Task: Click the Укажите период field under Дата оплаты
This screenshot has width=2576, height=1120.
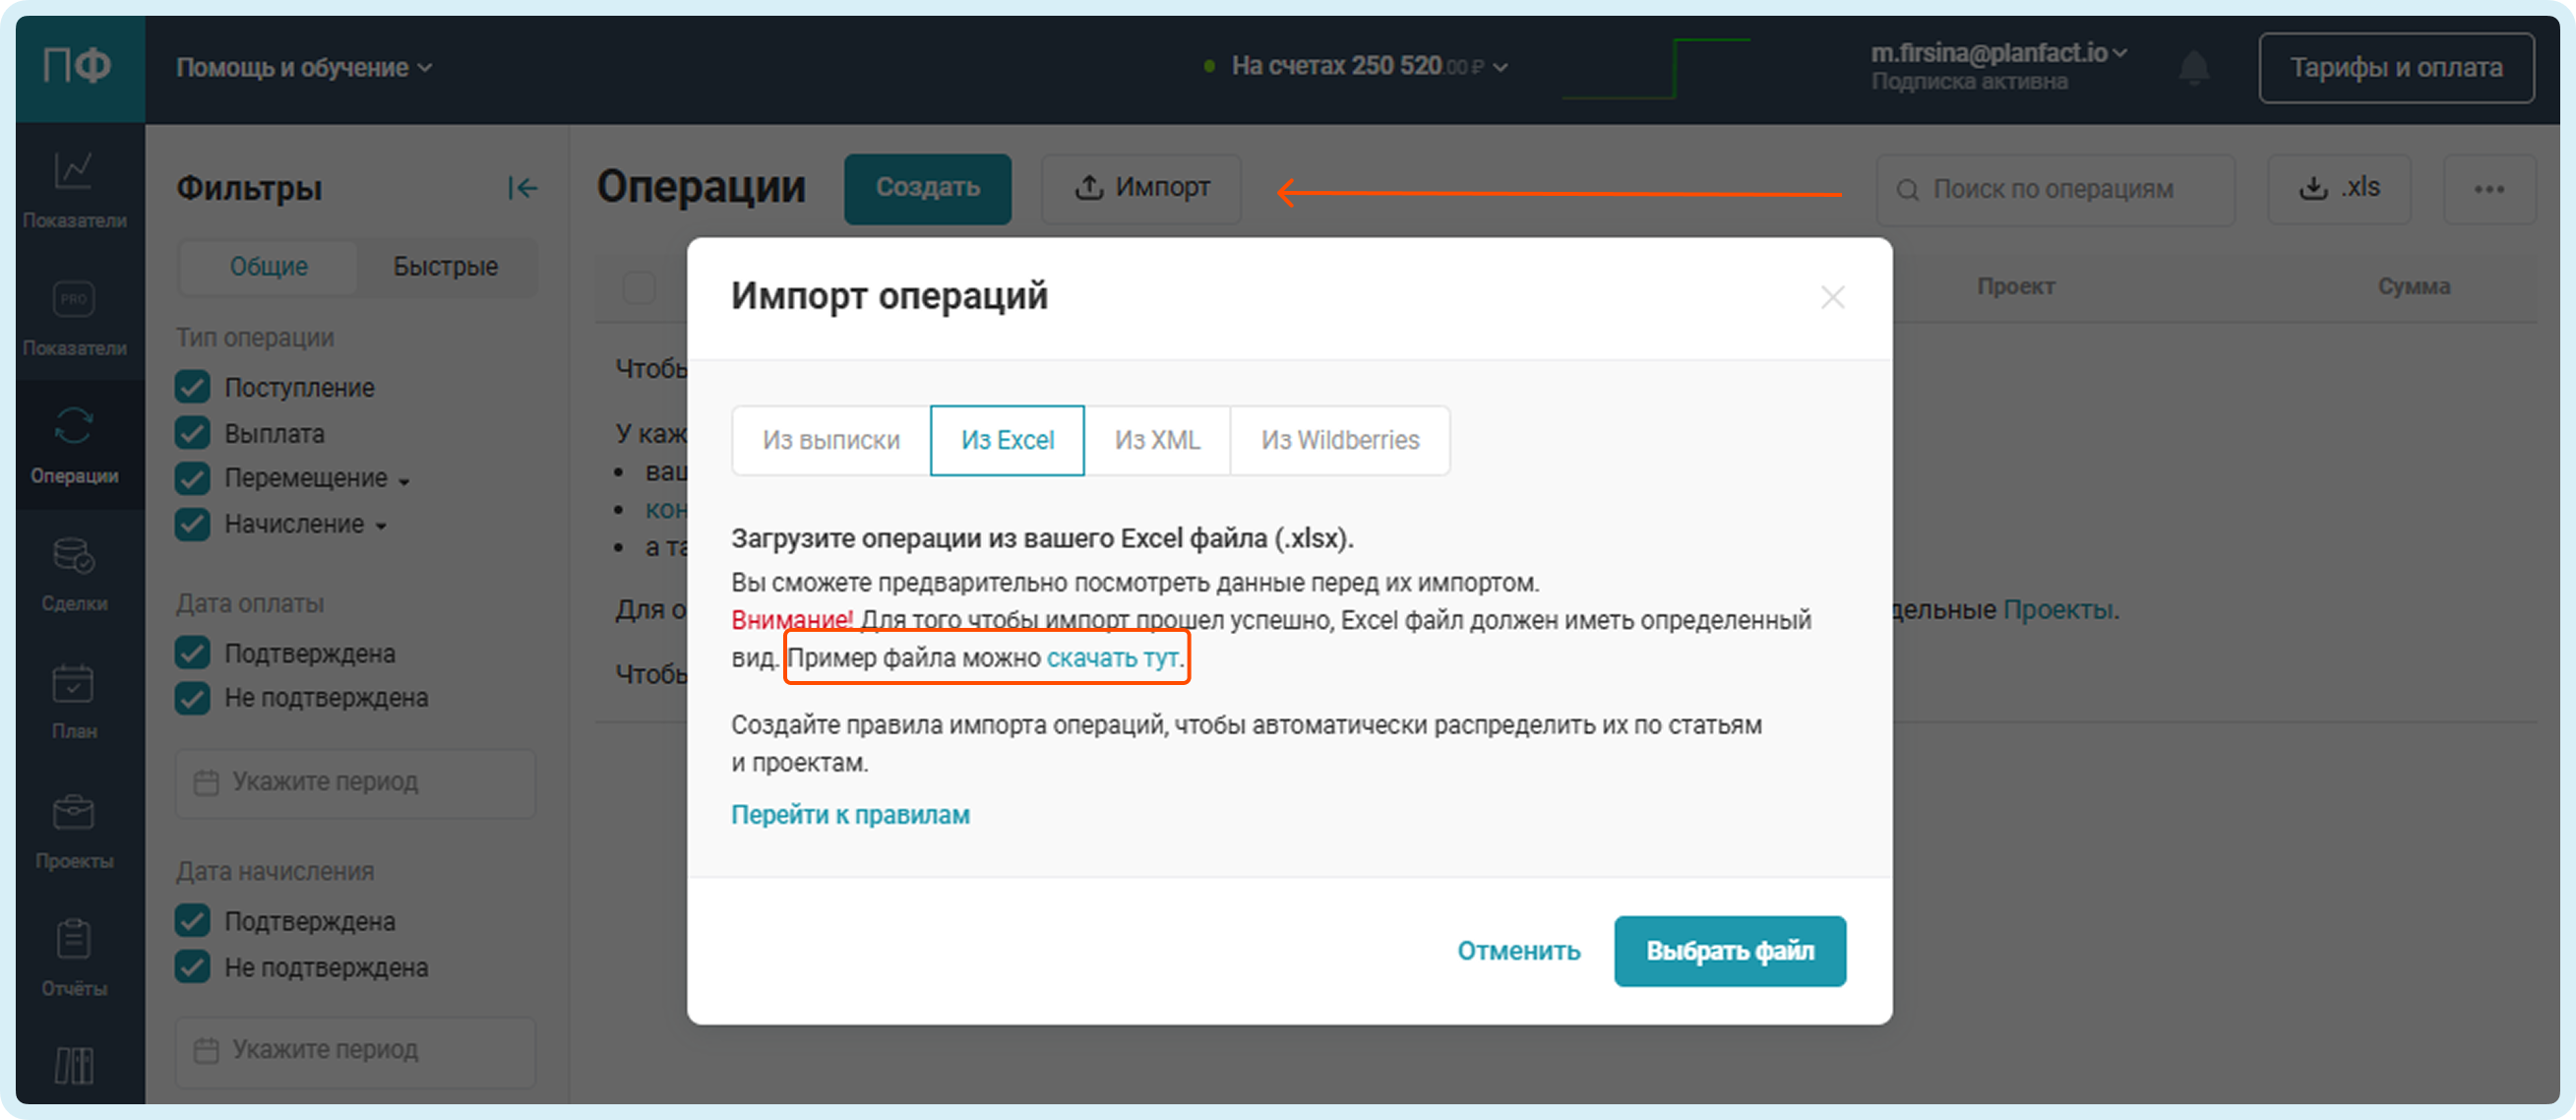Action: click(356, 782)
